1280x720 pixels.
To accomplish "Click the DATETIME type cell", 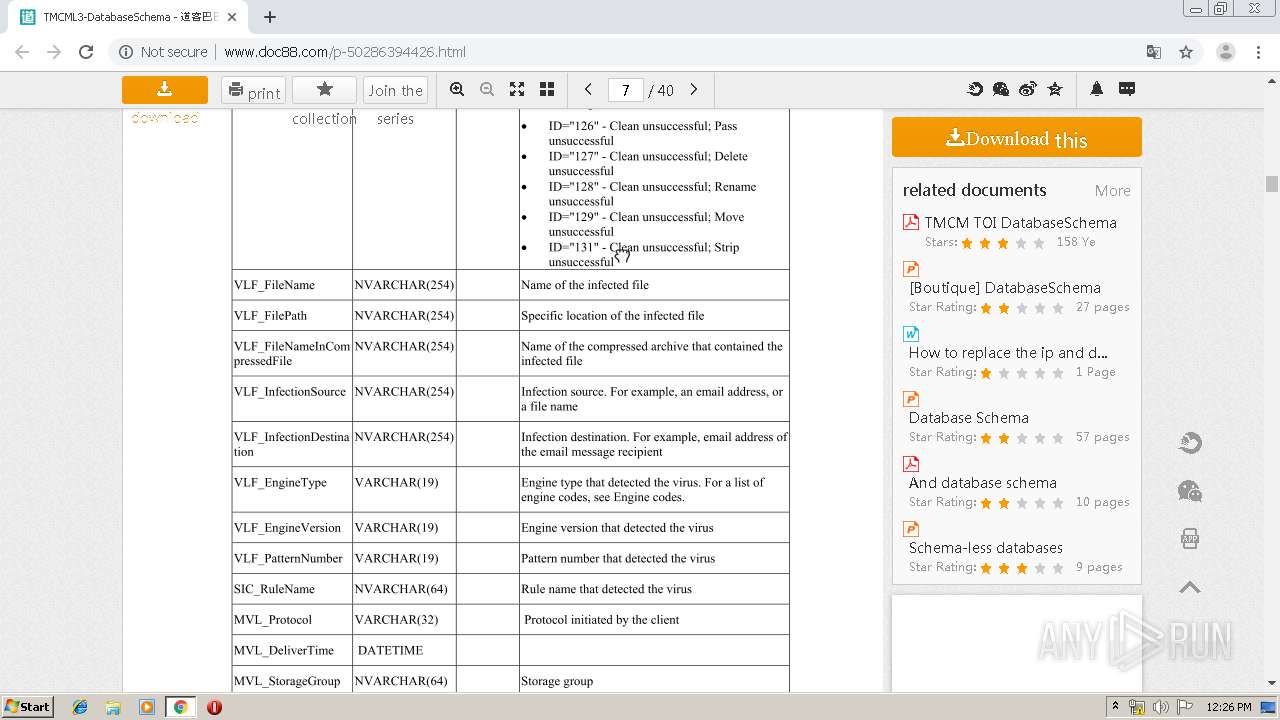I will pyautogui.click(x=404, y=650).
